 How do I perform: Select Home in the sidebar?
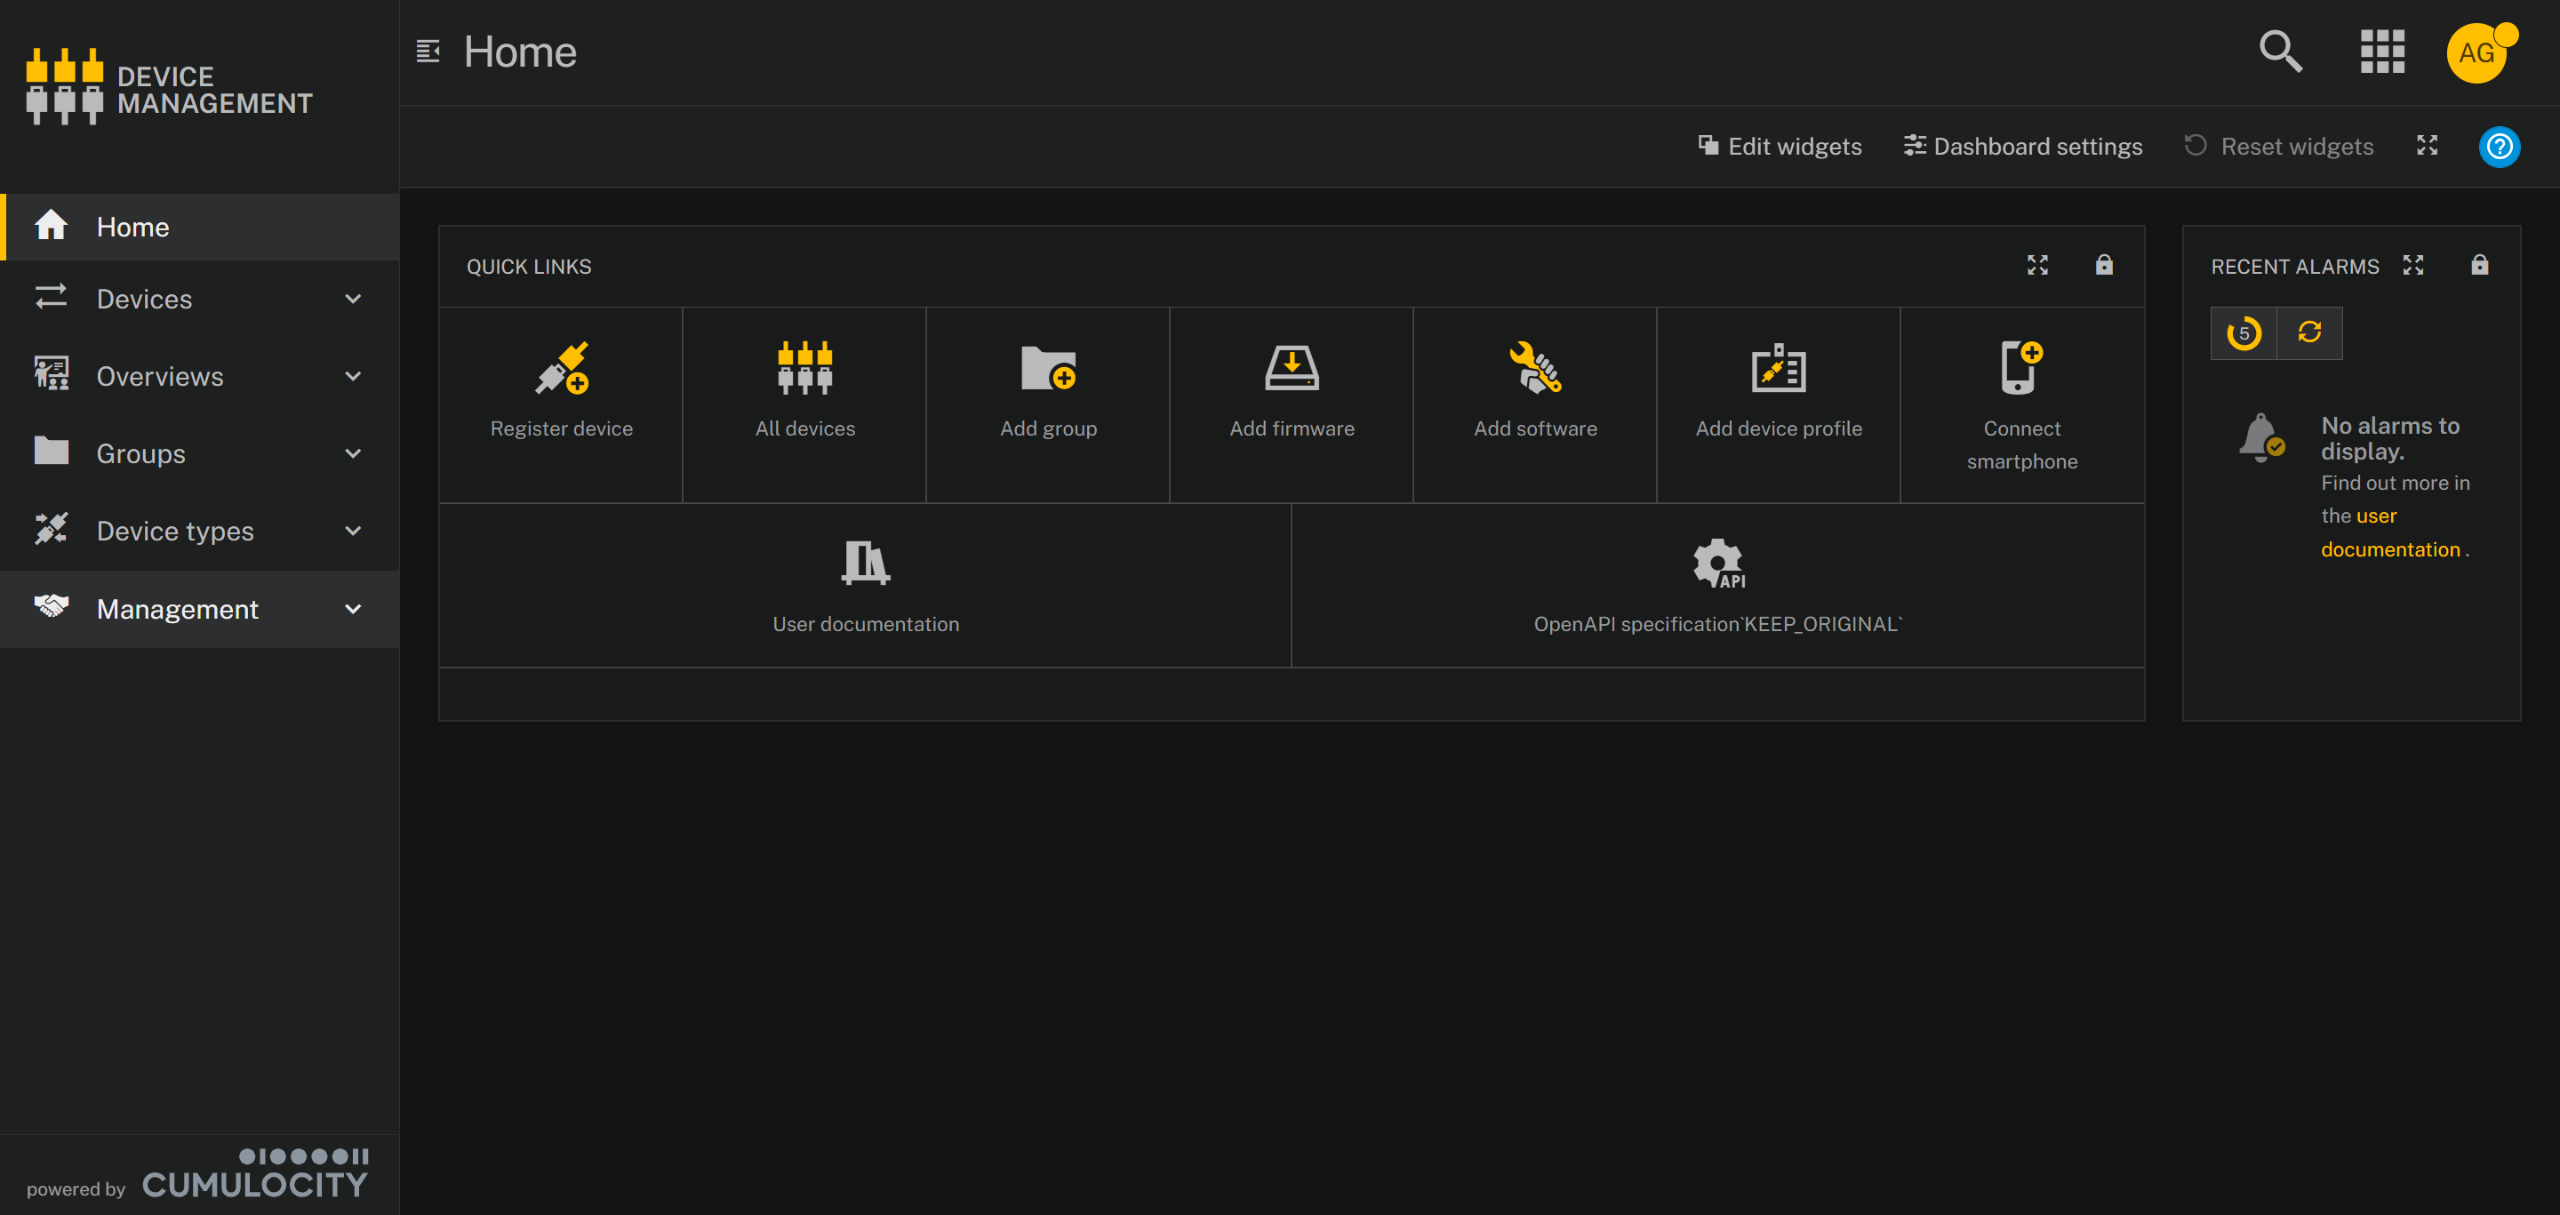pyautogui.click(x=133, y=227)
